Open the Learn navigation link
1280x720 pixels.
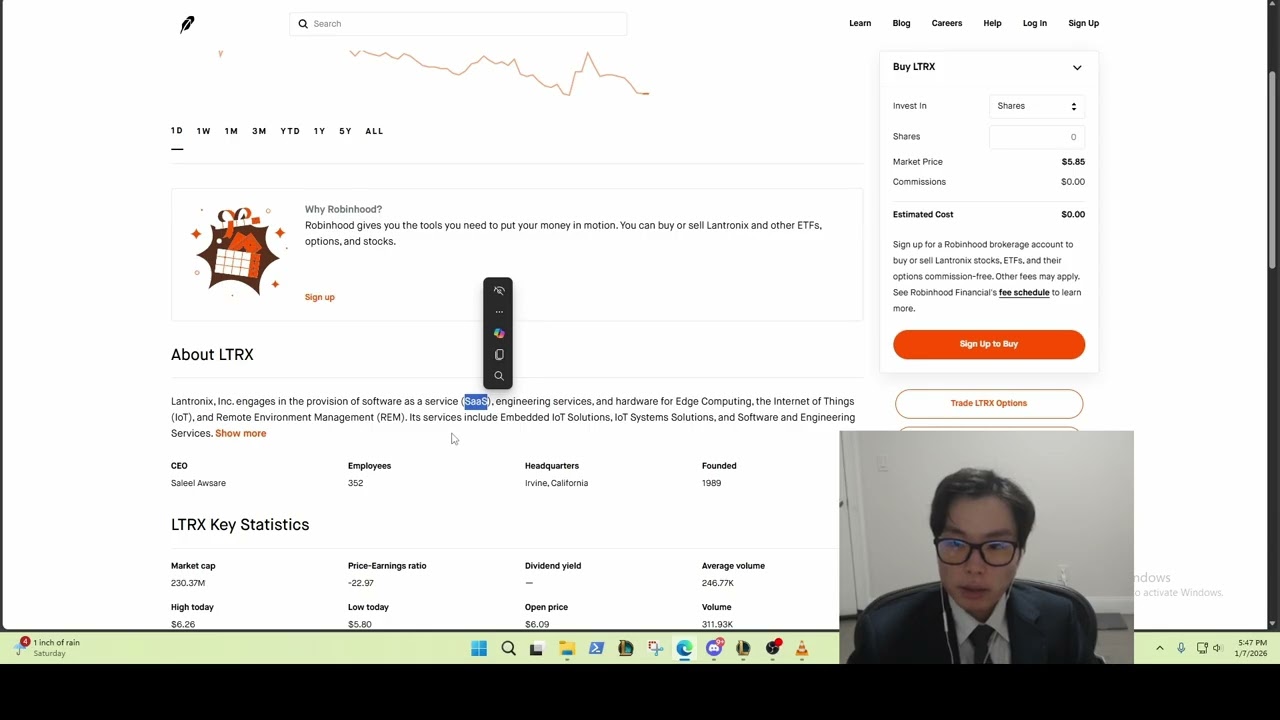[x=860, y=23]
